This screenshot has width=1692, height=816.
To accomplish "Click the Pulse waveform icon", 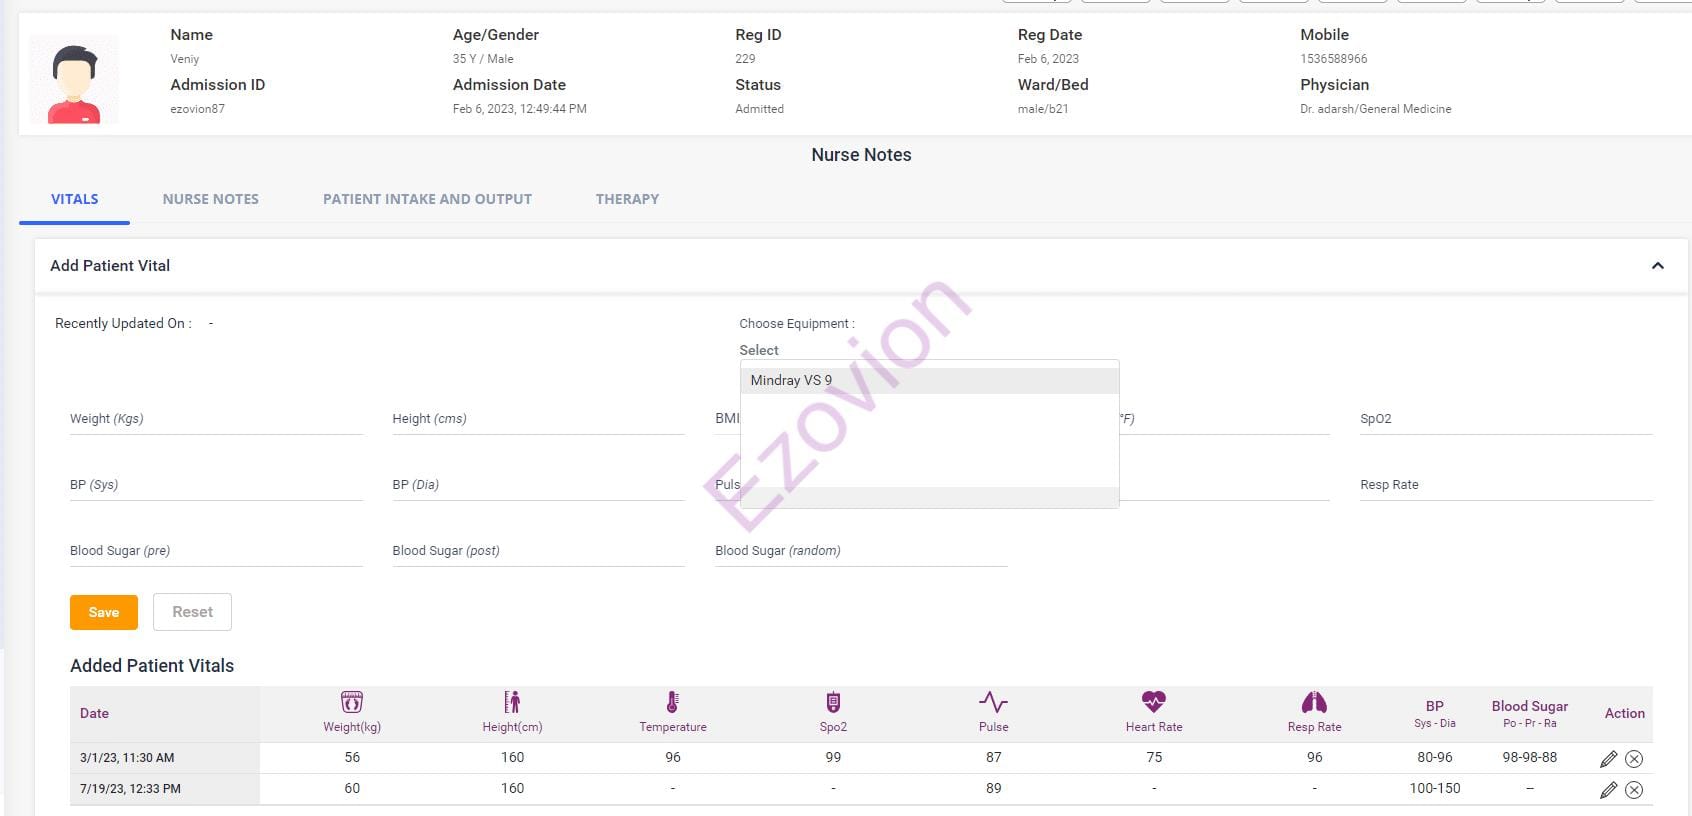I will click(993, 702).
